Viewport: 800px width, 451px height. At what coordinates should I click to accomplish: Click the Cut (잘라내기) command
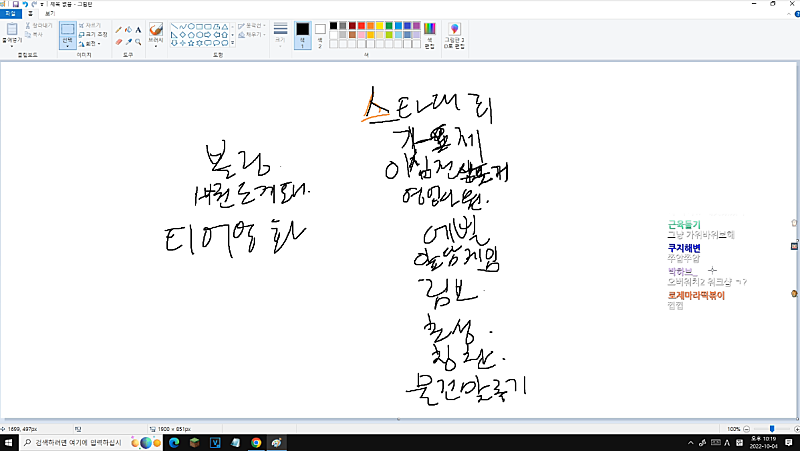(39, 25)
